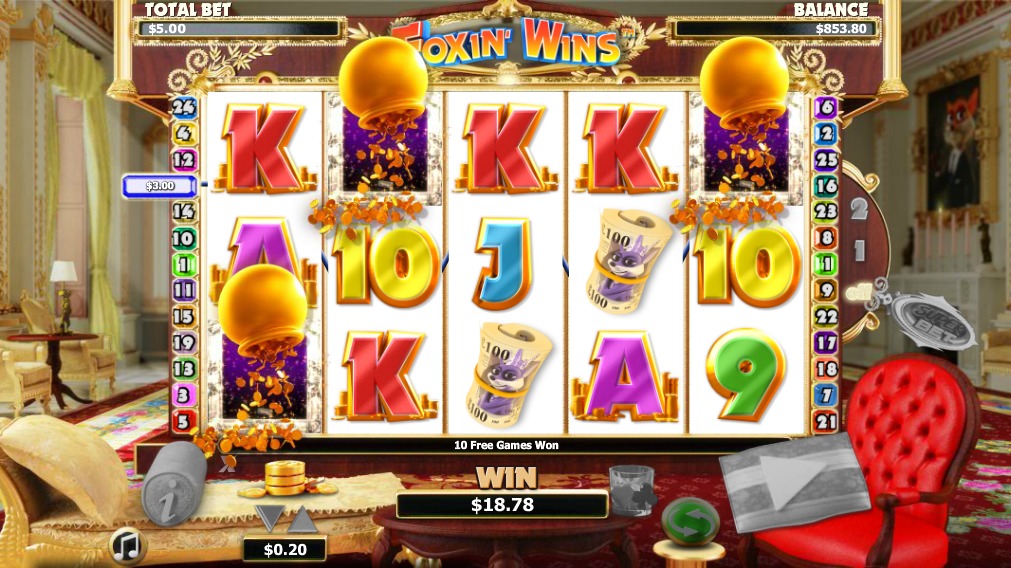Click the gold coin stack bet icon

tap(286, 479)
